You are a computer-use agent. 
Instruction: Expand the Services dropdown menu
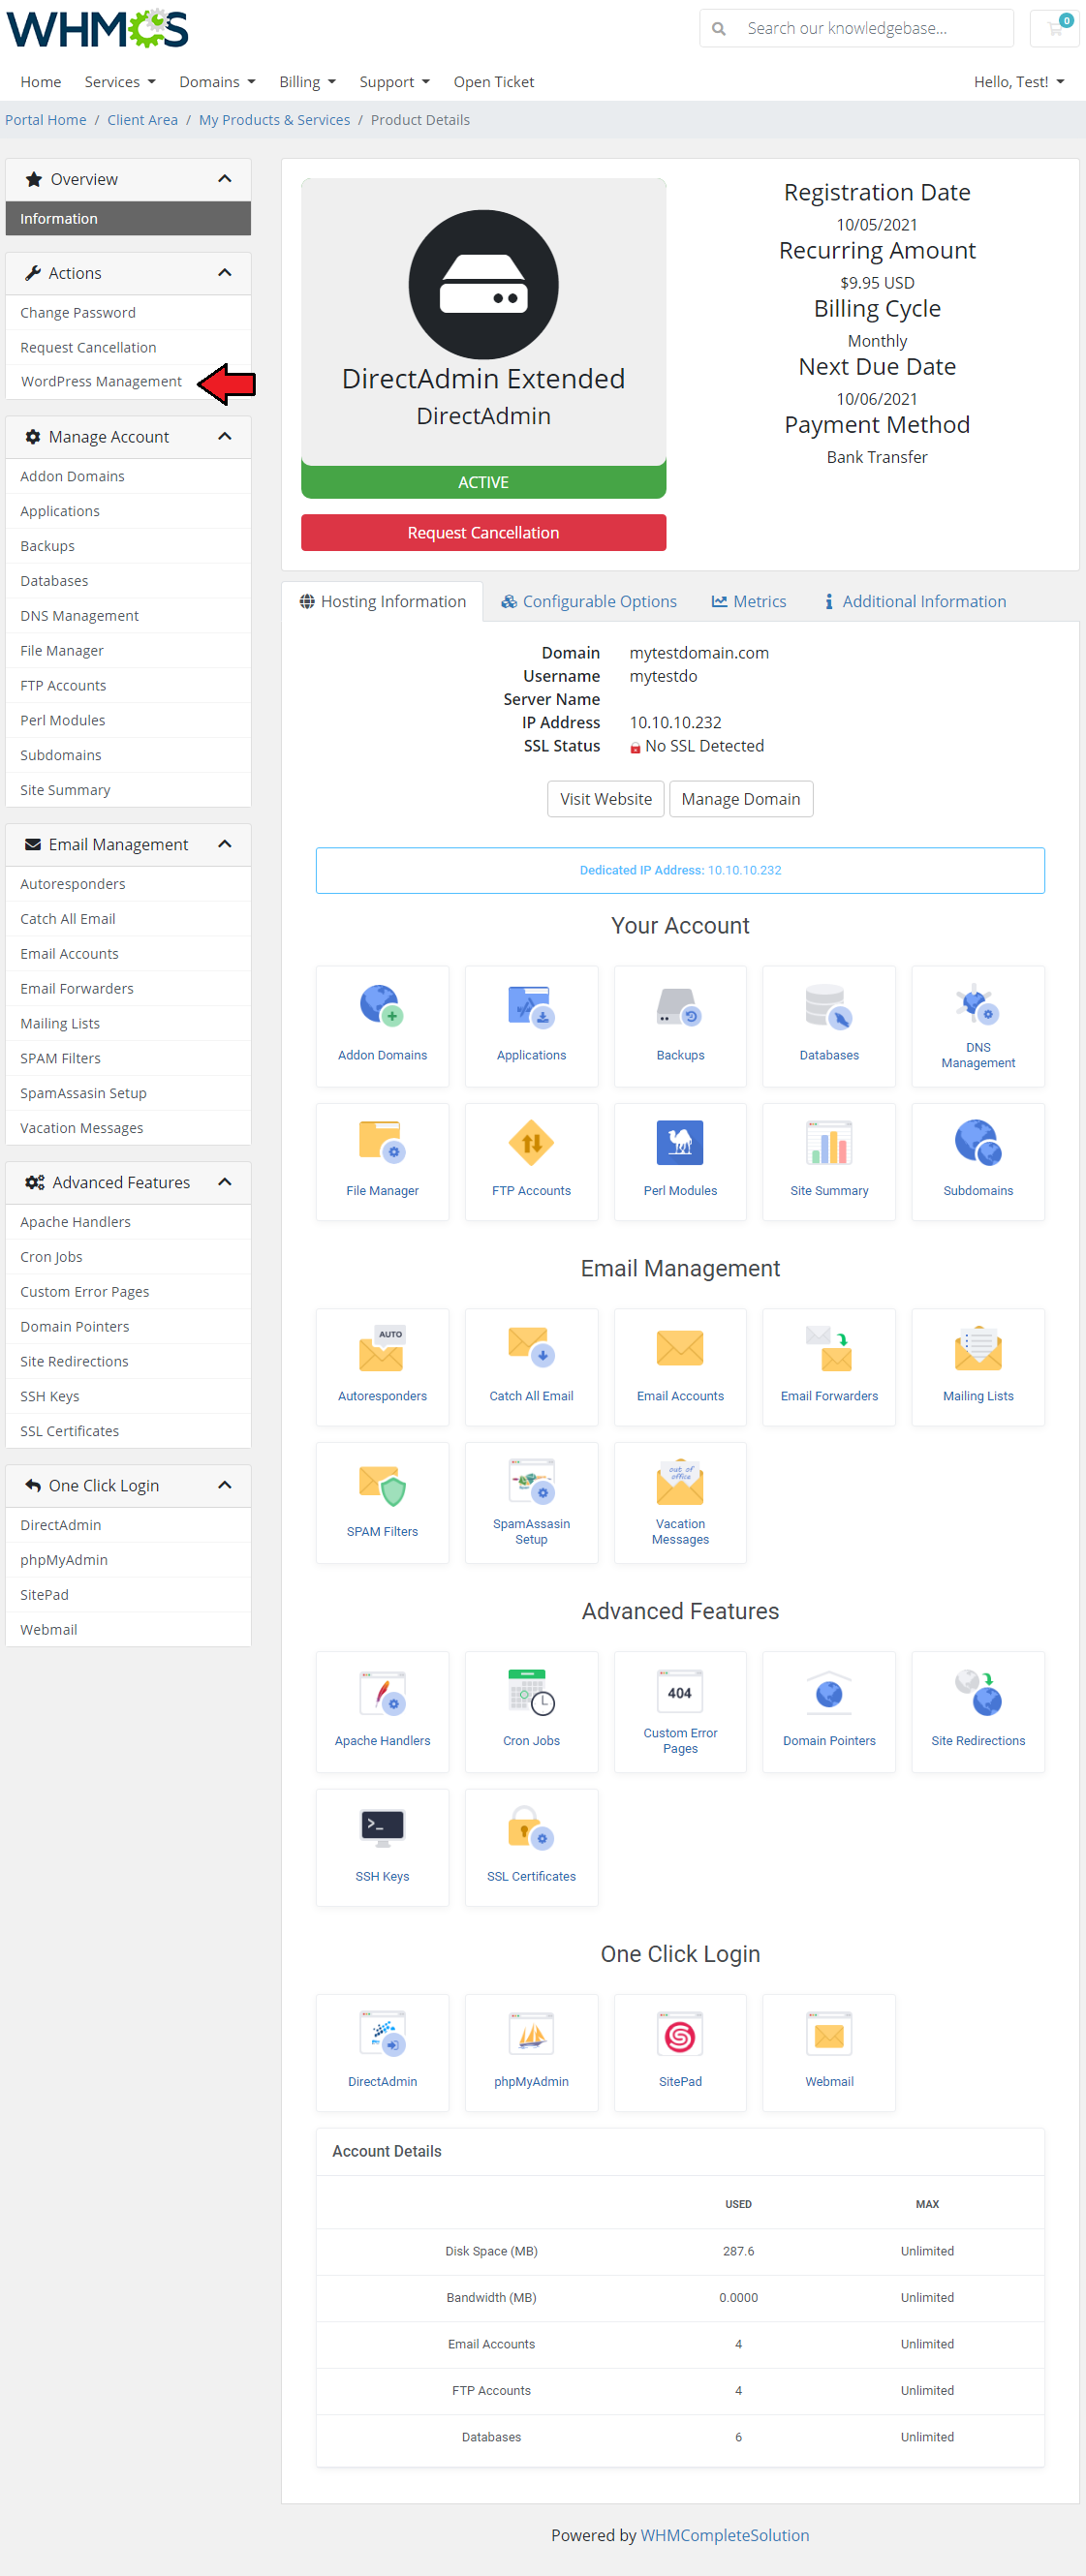pyautogui.click(x=120, y=82)
